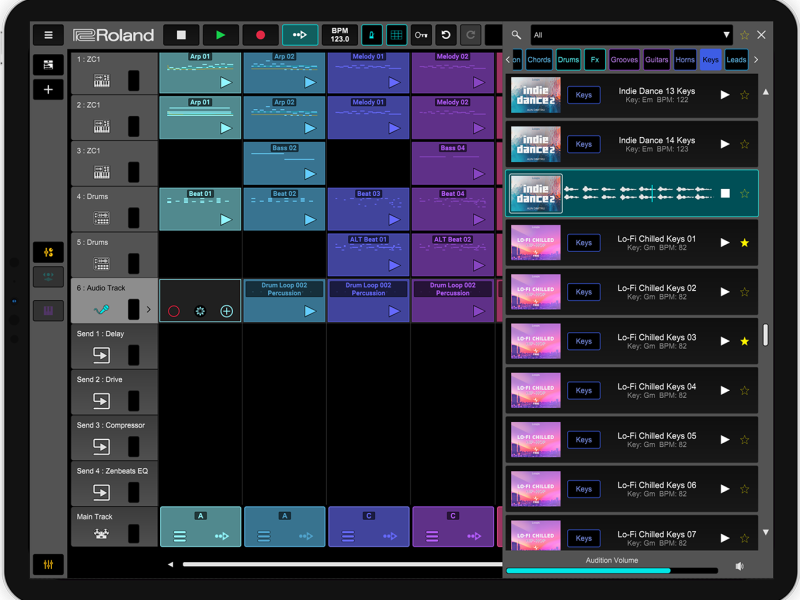Undo the last action
Image resolution: width=800 pixels, height=600 pixels.
click(446, 35)
